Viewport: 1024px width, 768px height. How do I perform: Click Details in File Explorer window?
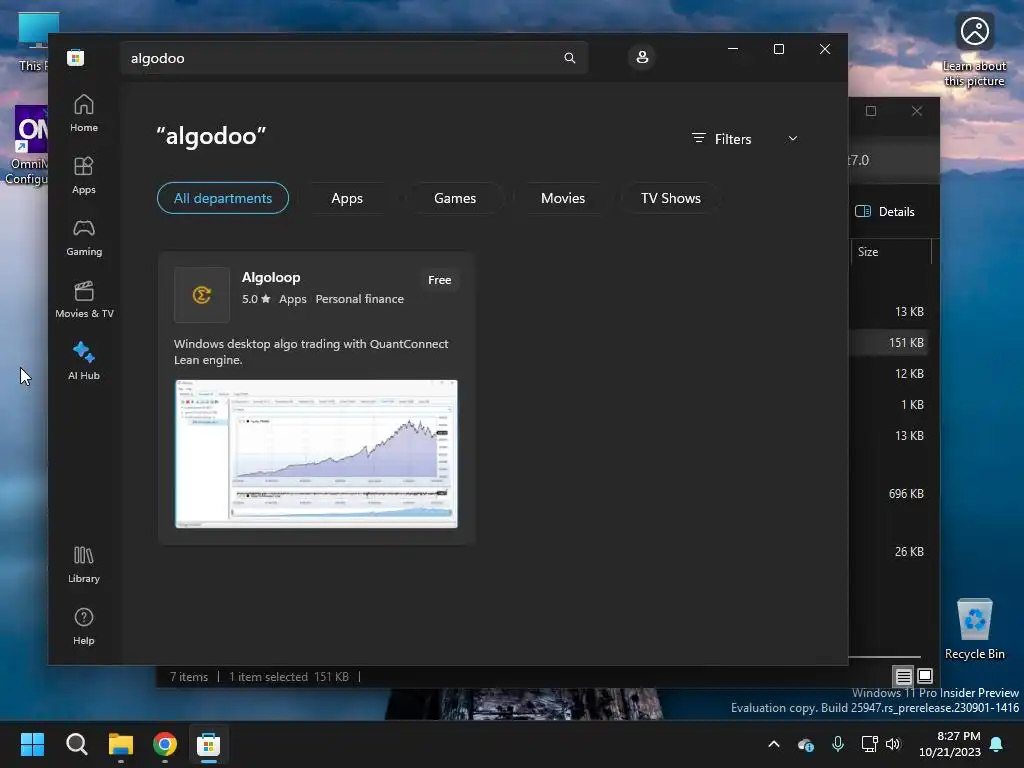pyautogui.click(x=886, y=211)
